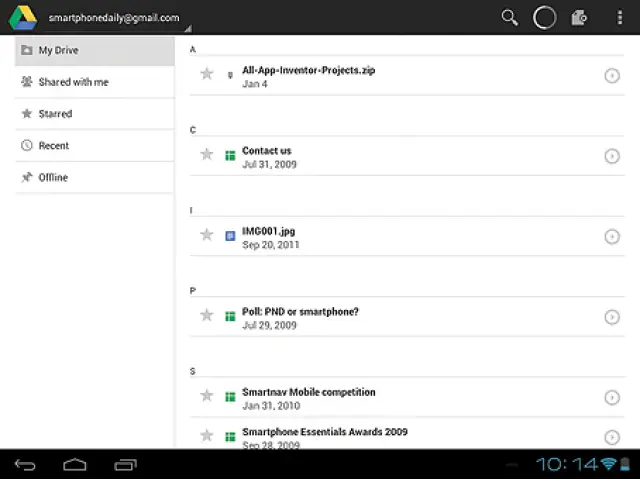Open the Smartphone Essentials Awards 2009 spreadsheet
The height and width of the screenshot is (479, 640).
click(324, 433)
